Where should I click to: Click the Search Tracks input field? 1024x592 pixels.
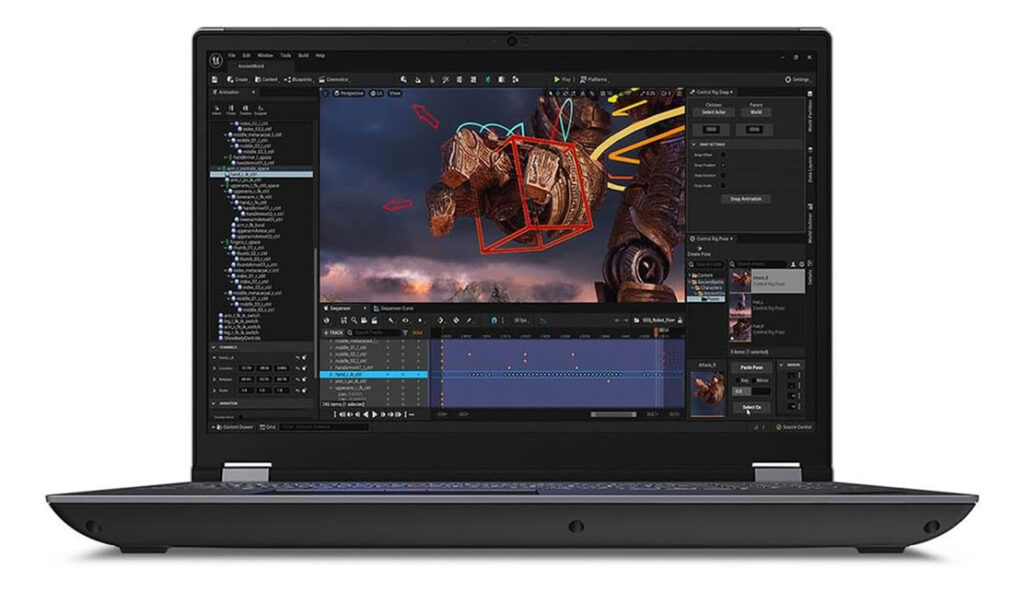(x=374, y=333)
